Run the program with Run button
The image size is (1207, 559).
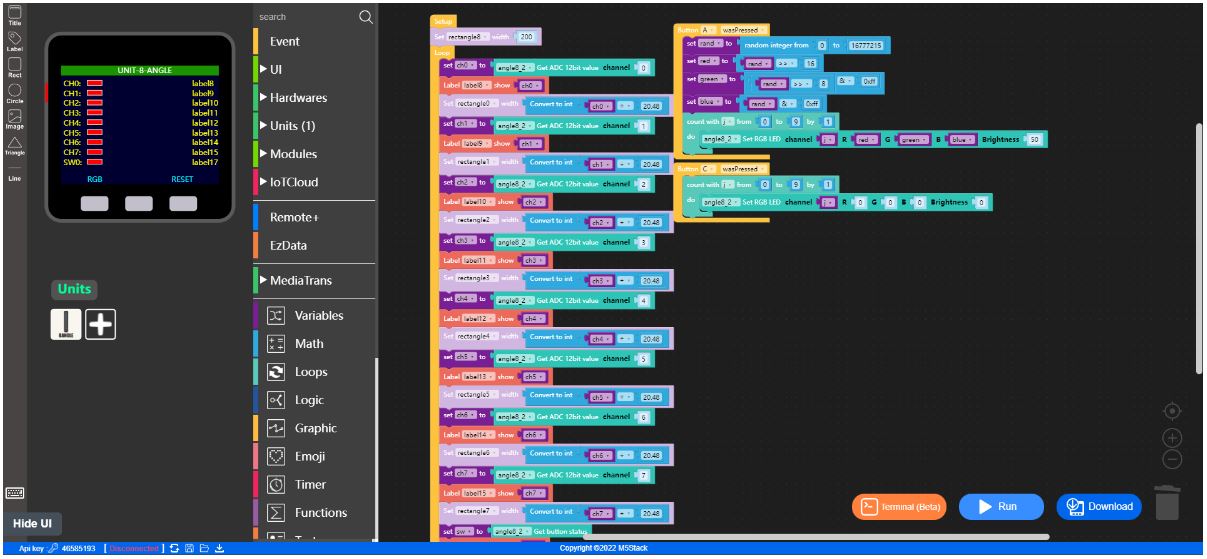[1000, 507]
